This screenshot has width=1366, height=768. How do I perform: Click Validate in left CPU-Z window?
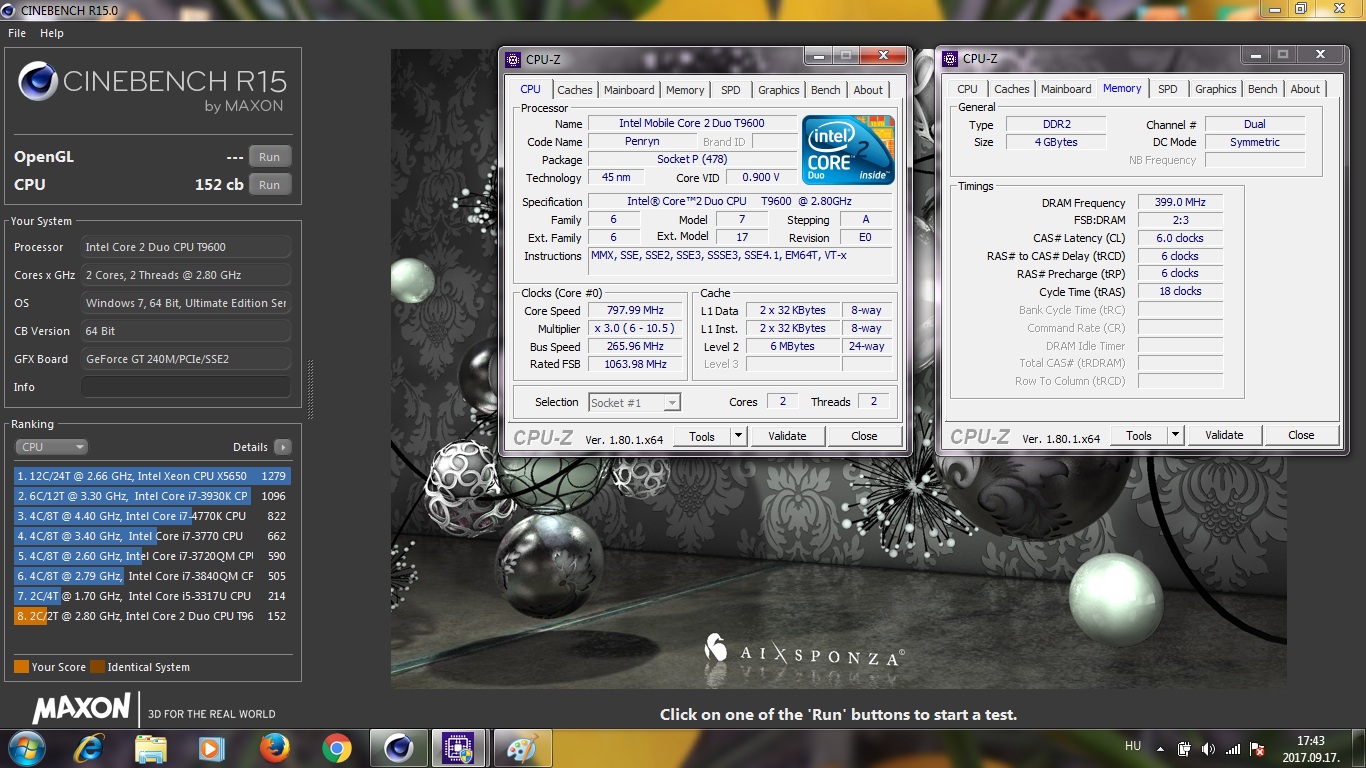pos(787,436)
